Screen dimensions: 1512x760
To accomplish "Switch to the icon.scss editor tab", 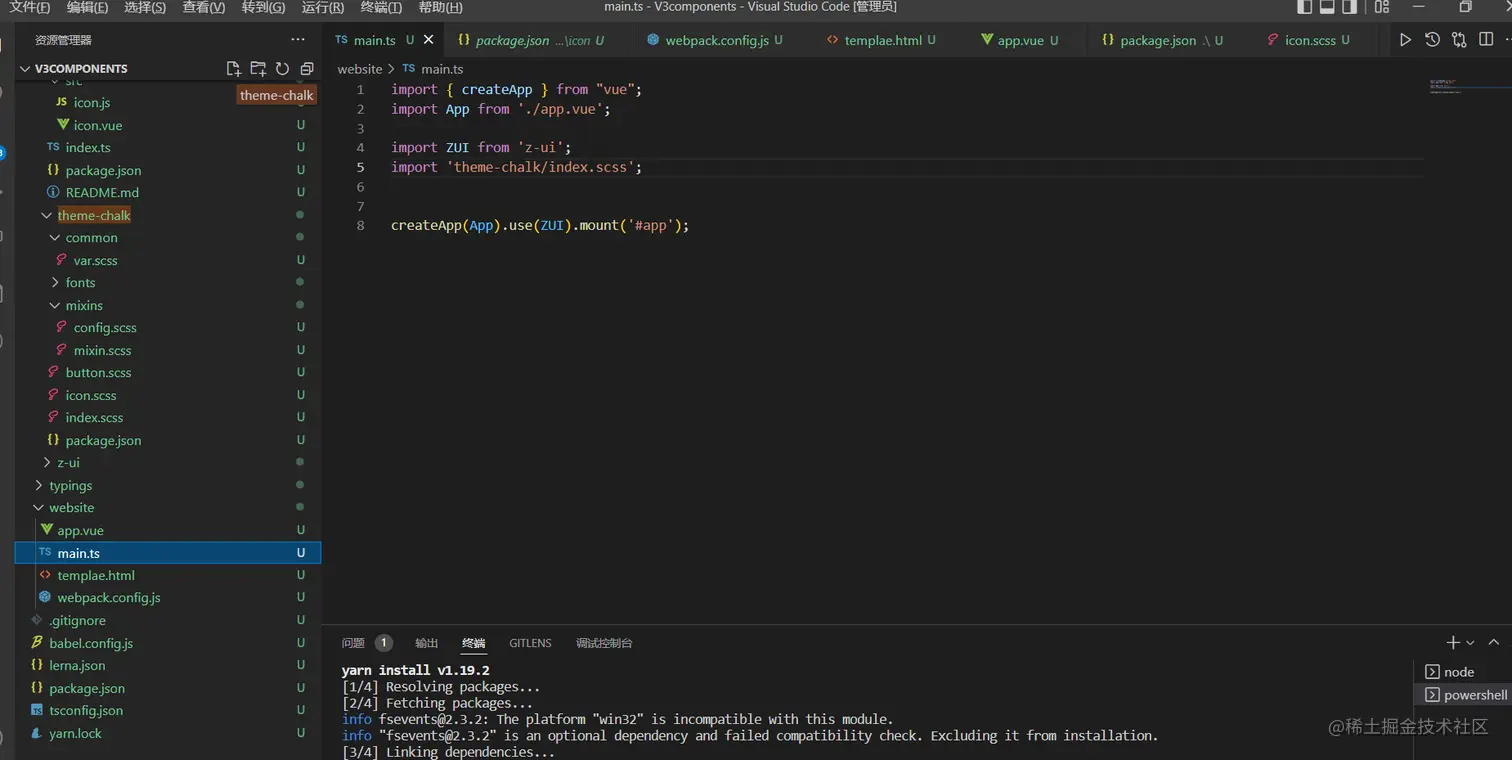I will tap(1308, 40).
